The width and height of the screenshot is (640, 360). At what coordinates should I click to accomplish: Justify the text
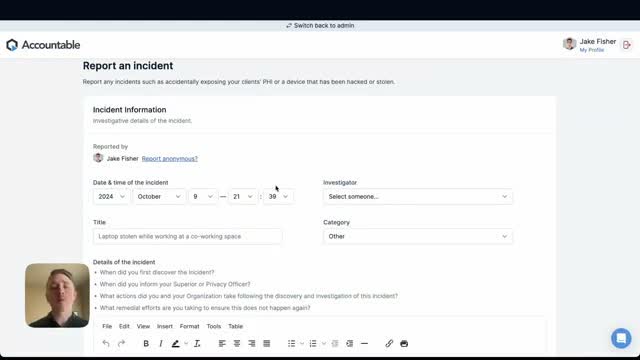click(267, 344)
